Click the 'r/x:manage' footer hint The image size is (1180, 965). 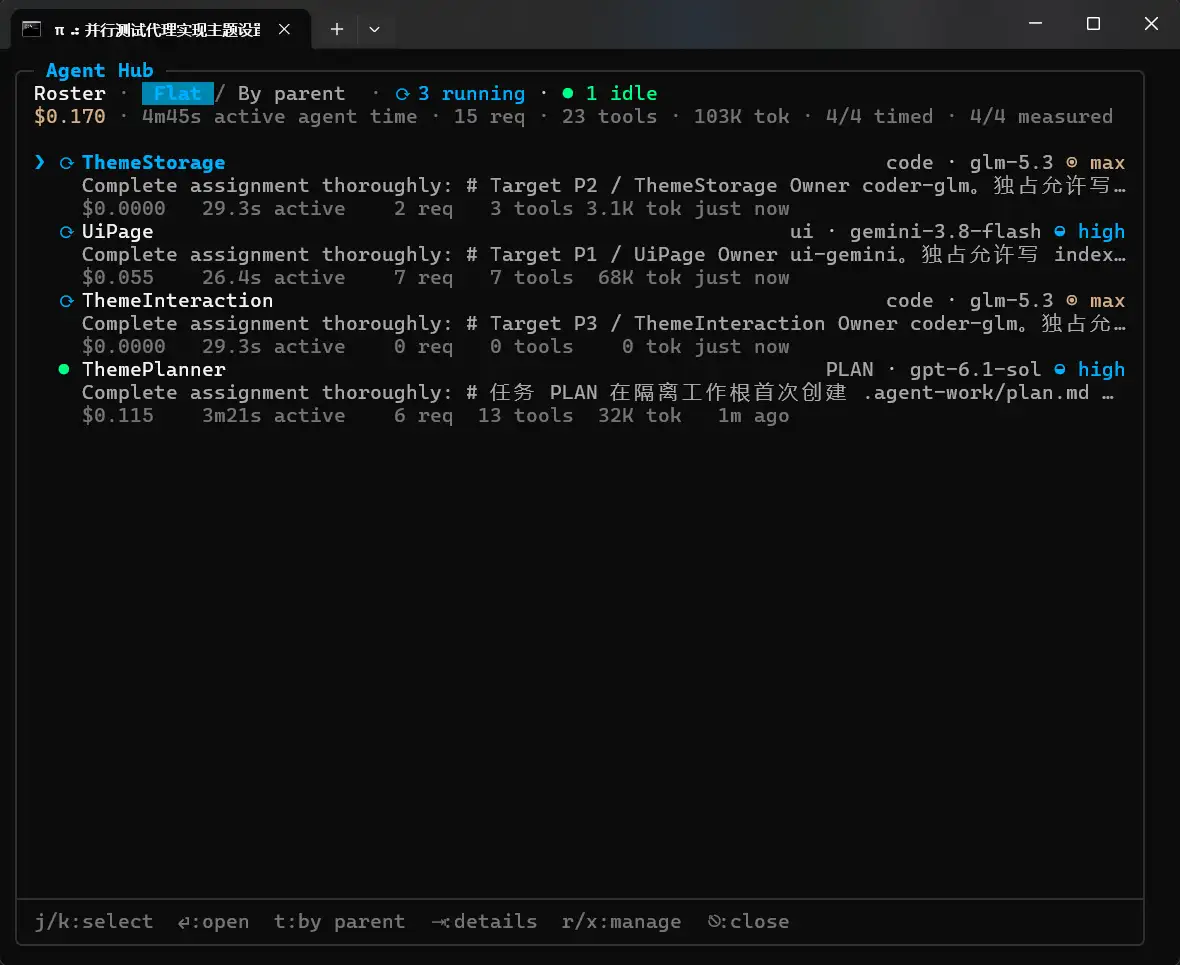click(x=622, y=921)
